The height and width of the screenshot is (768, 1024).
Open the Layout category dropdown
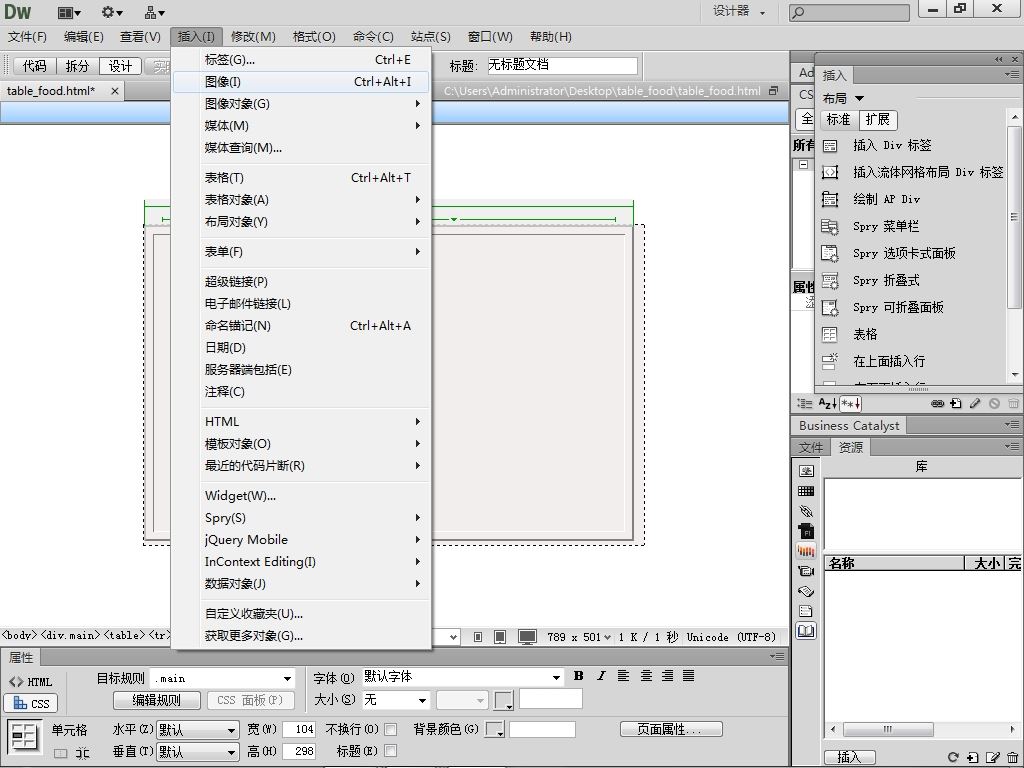click(x=843, y=99)
